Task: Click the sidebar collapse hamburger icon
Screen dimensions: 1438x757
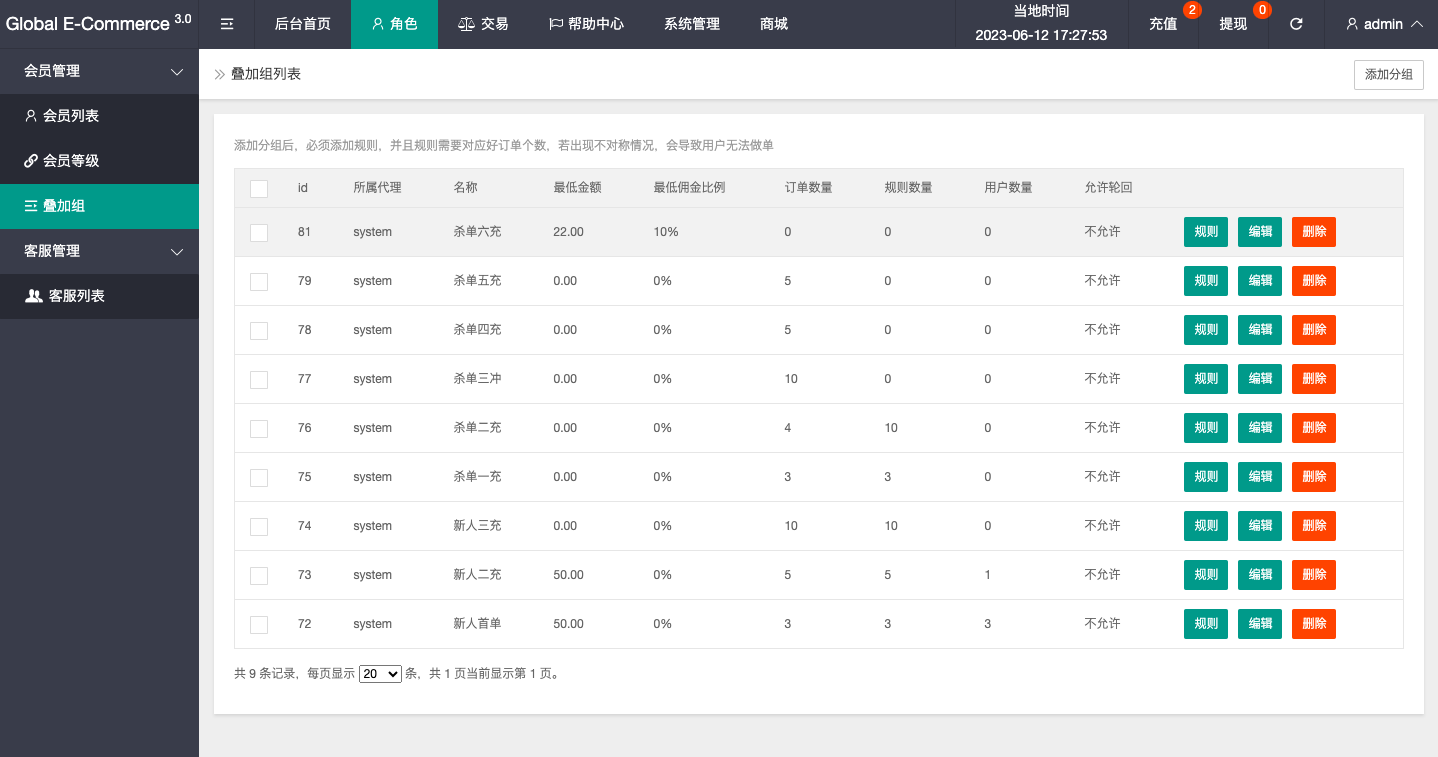Action: (x=227, y=24)
